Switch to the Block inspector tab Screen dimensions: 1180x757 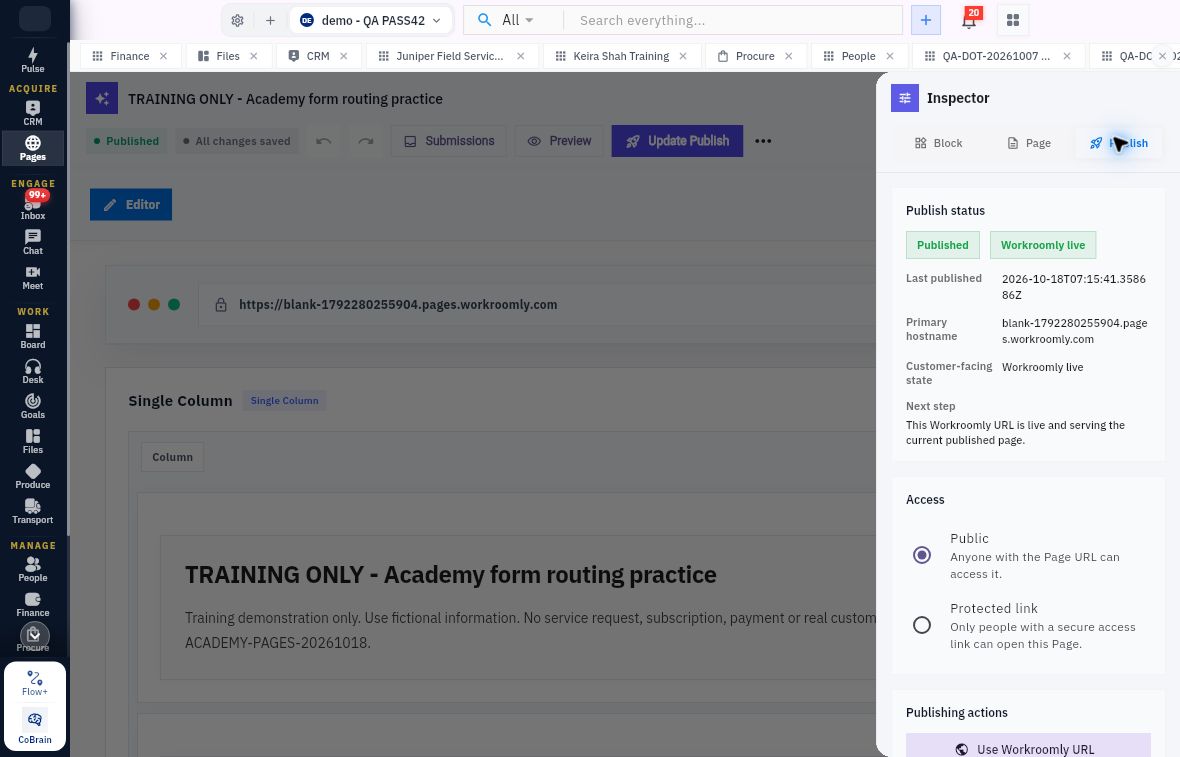pyautogui.click(x=938, y=143)
